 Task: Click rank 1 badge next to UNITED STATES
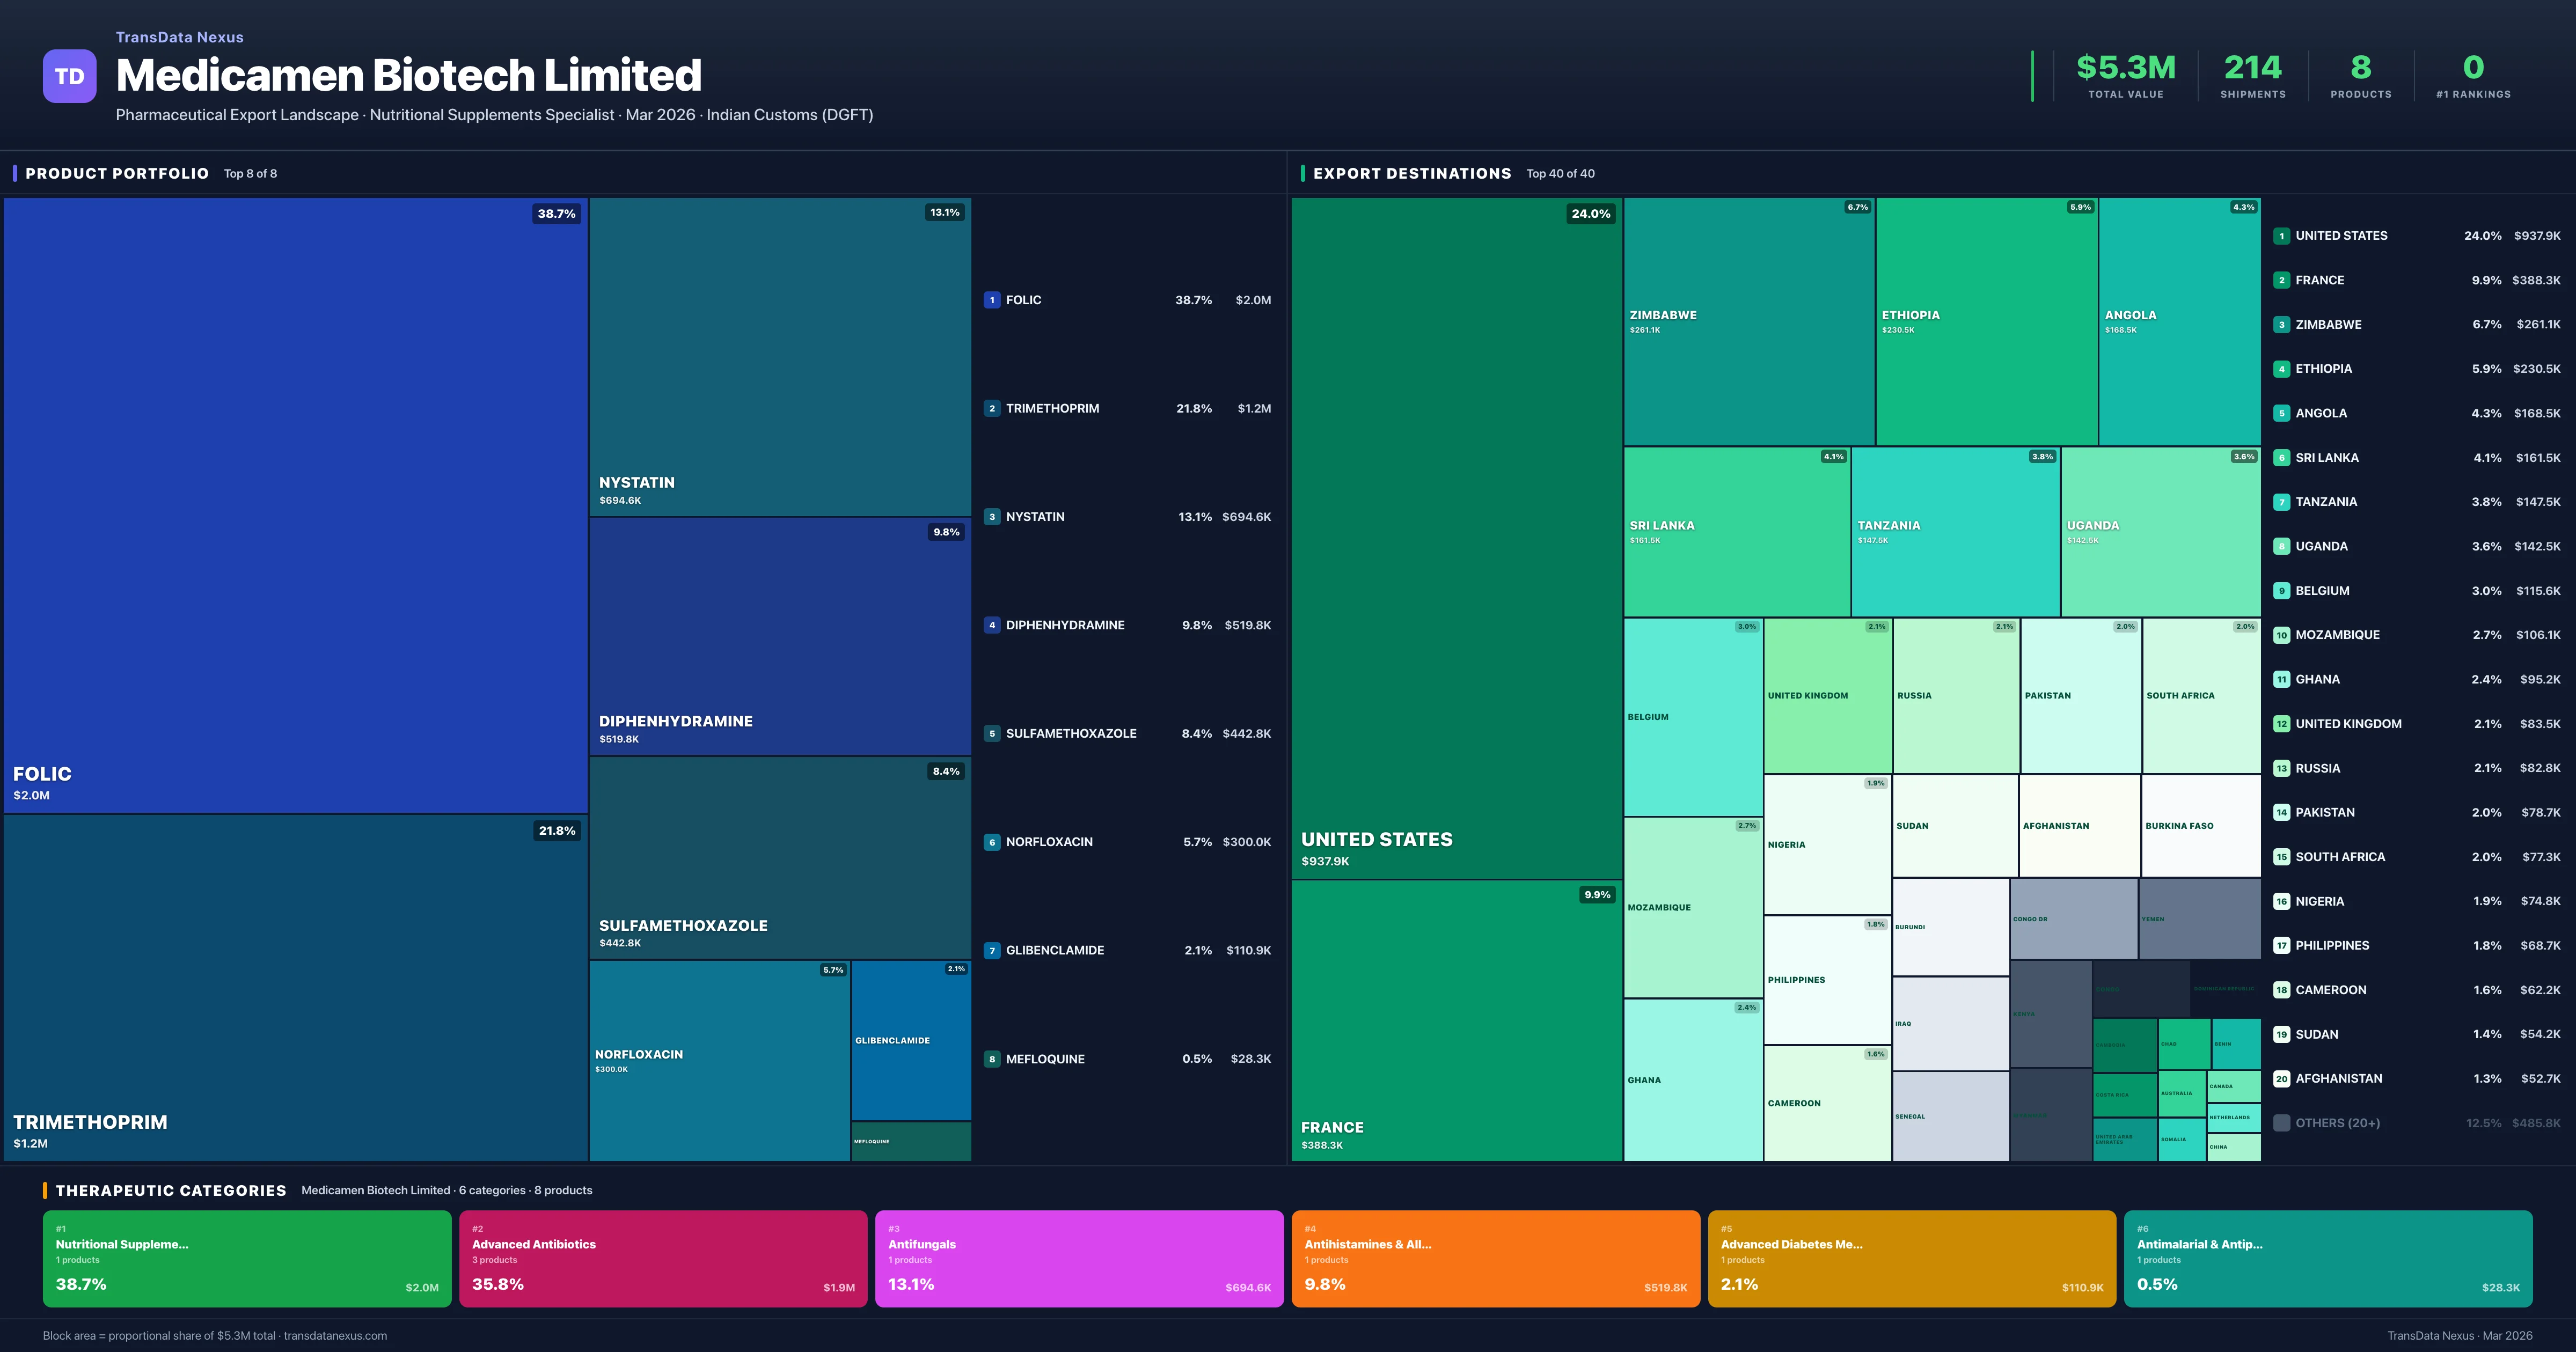pos(2281,236)
